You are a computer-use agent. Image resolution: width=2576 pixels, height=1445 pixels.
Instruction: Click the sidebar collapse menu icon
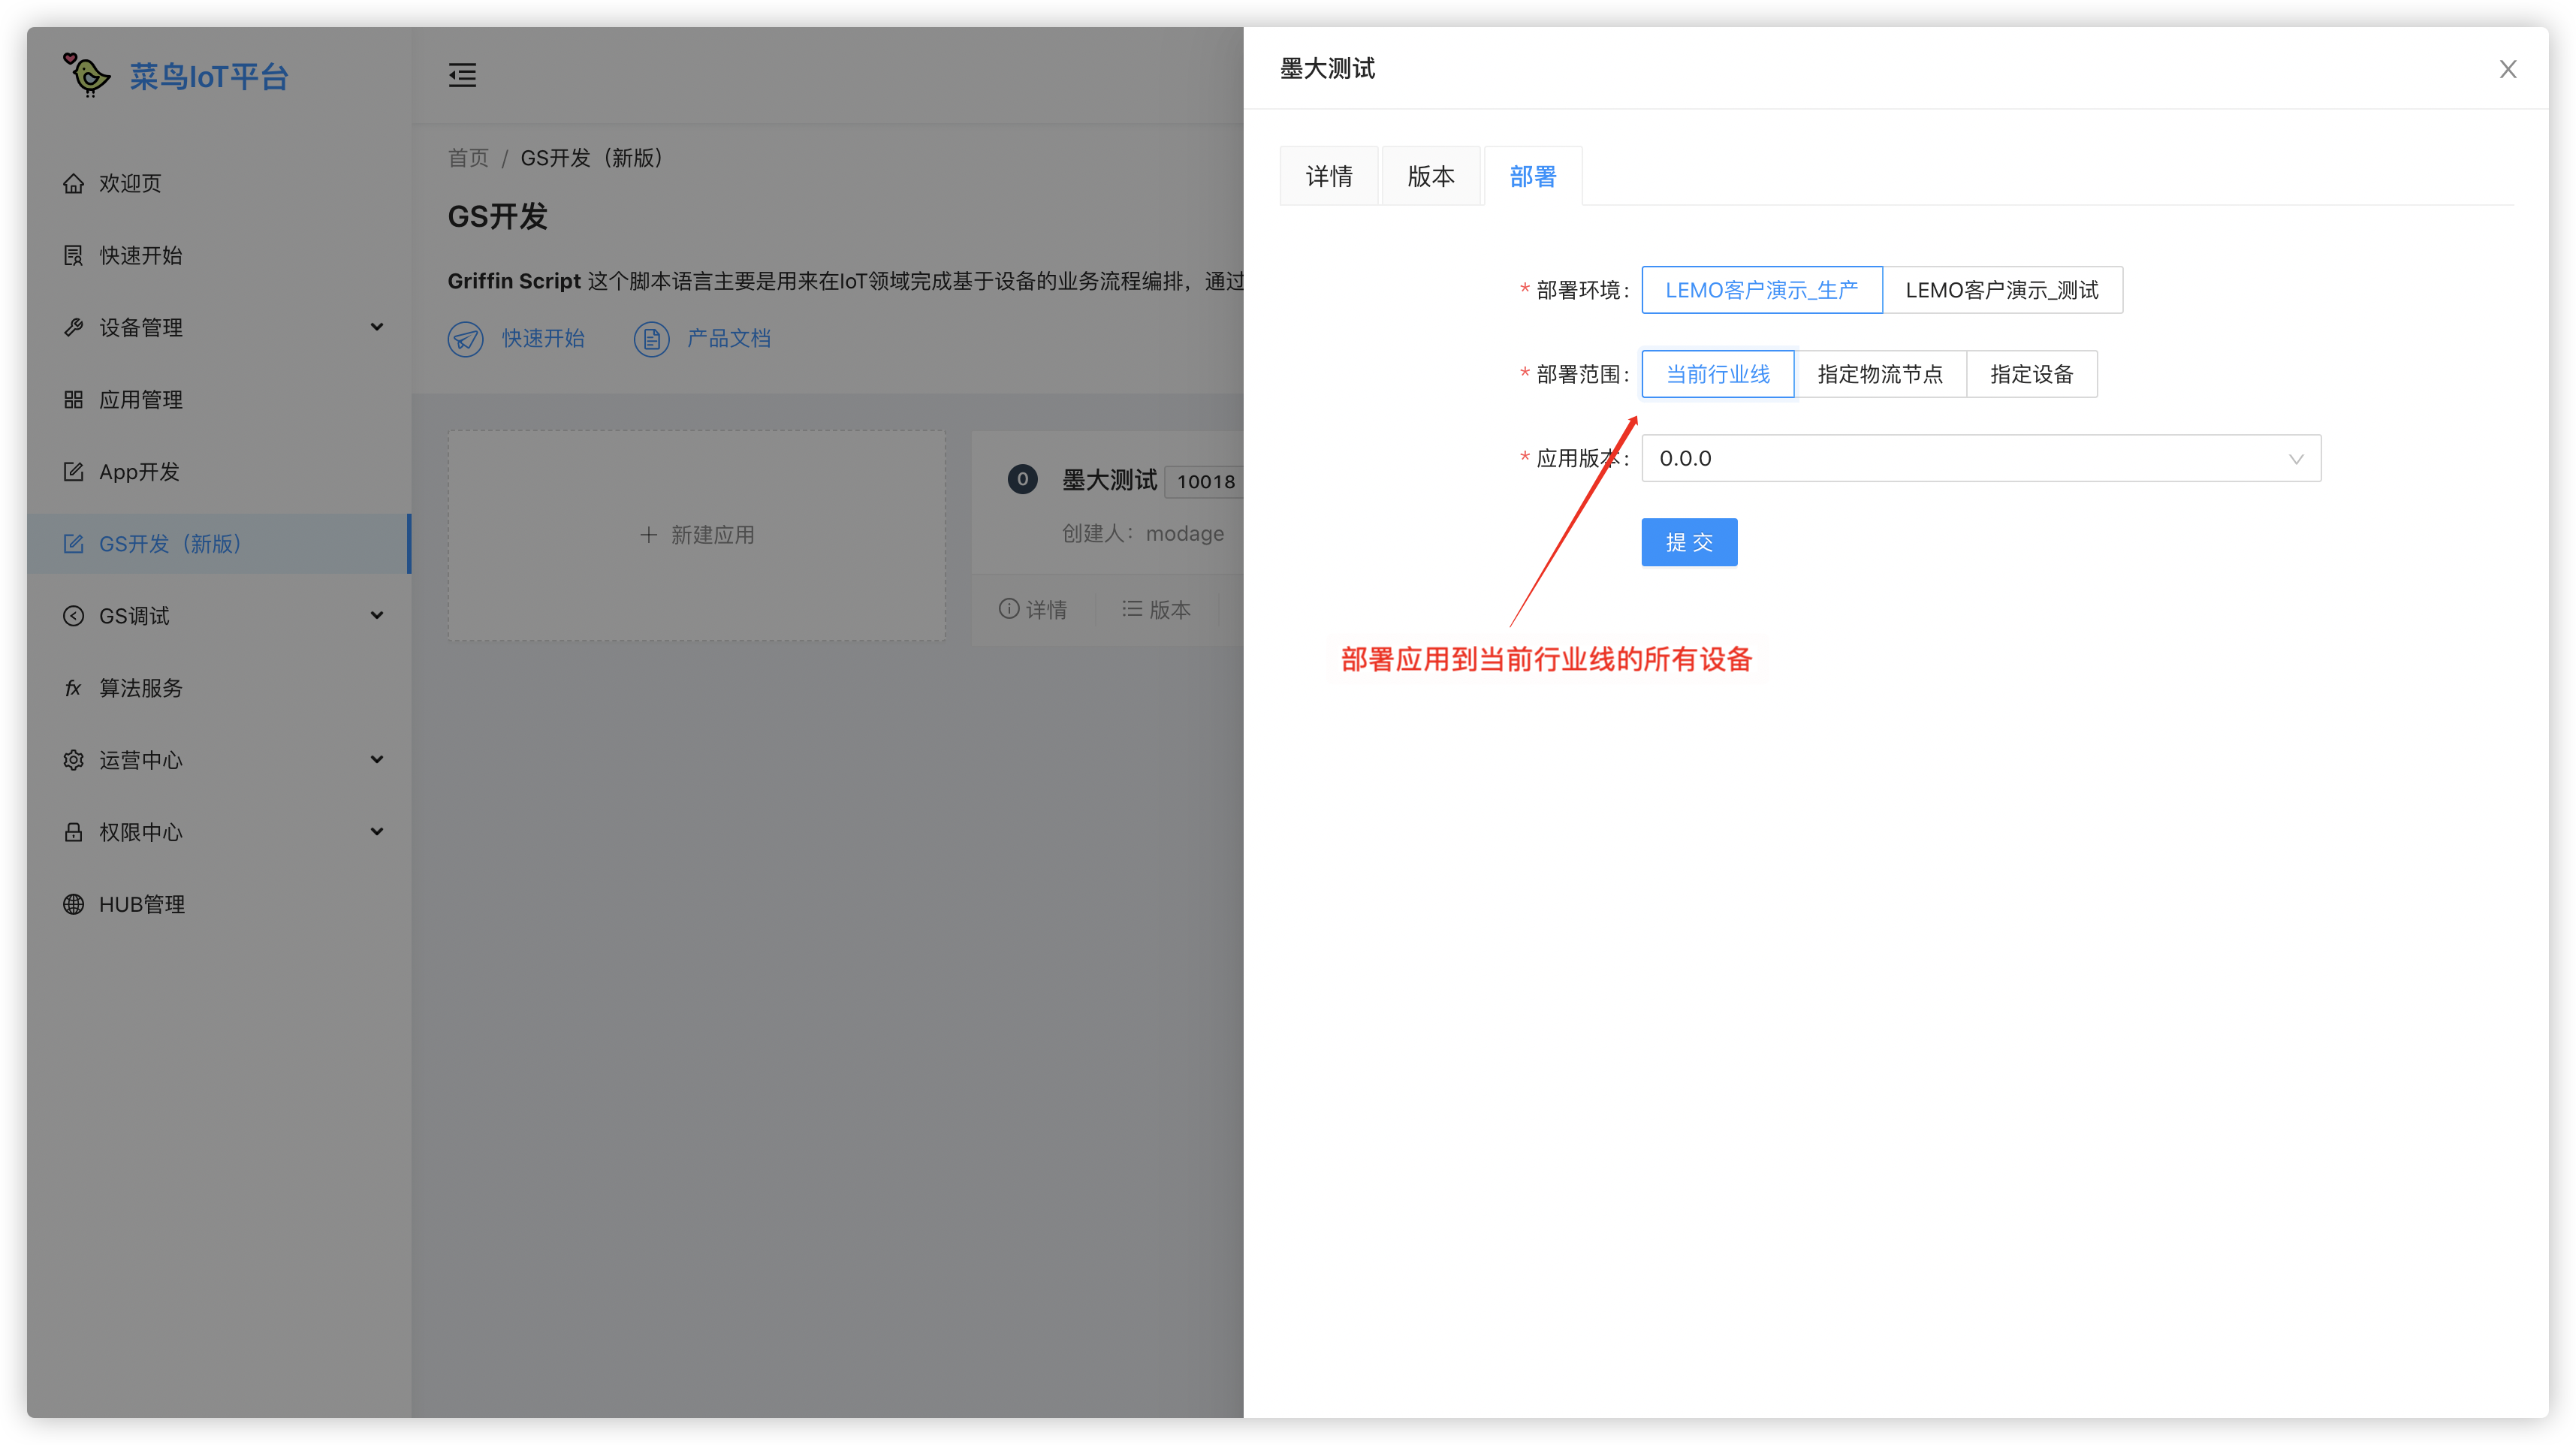(462, 75)
